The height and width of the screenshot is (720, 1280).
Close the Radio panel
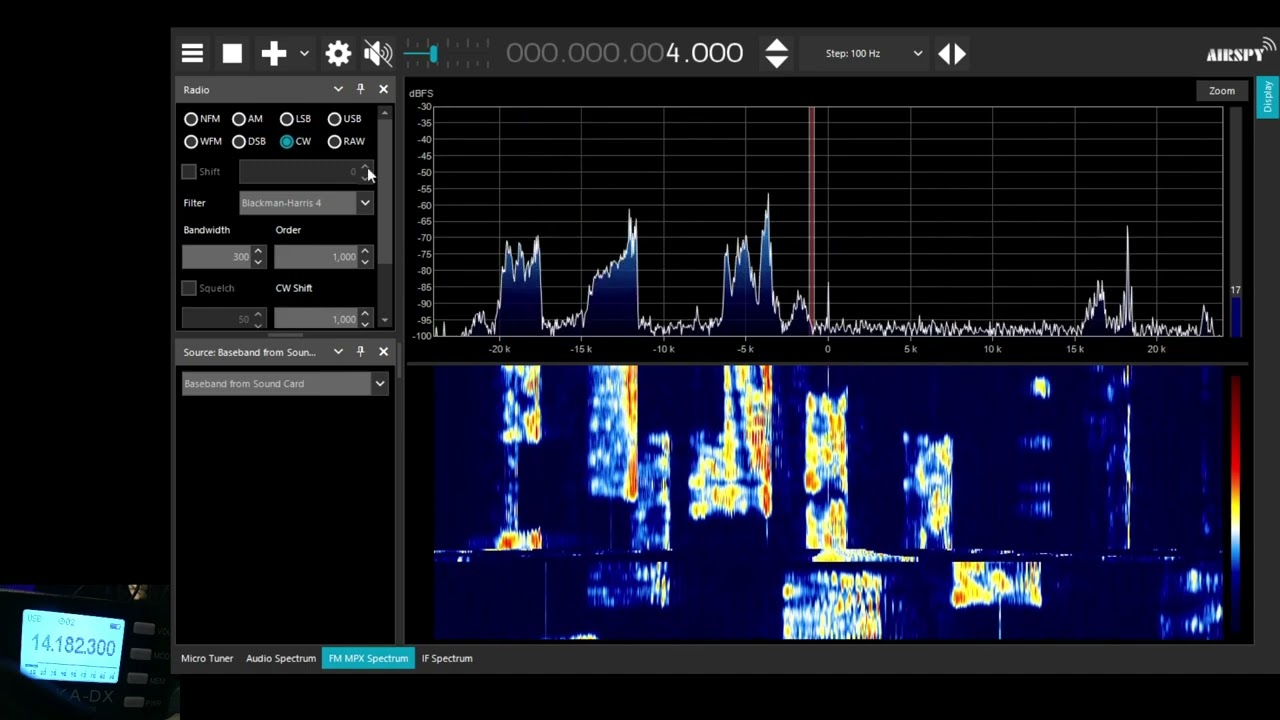(383, 90)
